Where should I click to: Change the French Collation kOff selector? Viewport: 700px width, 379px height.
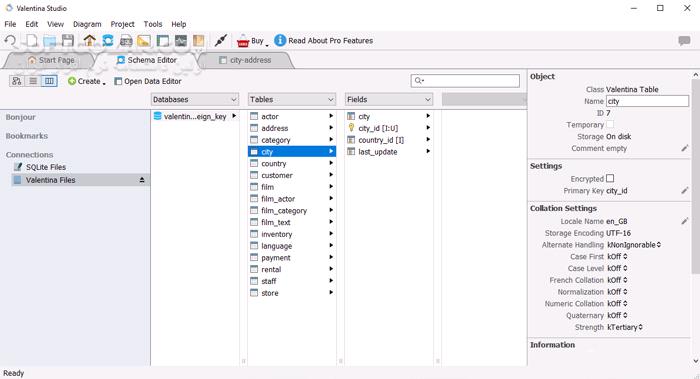coord(617,280)
